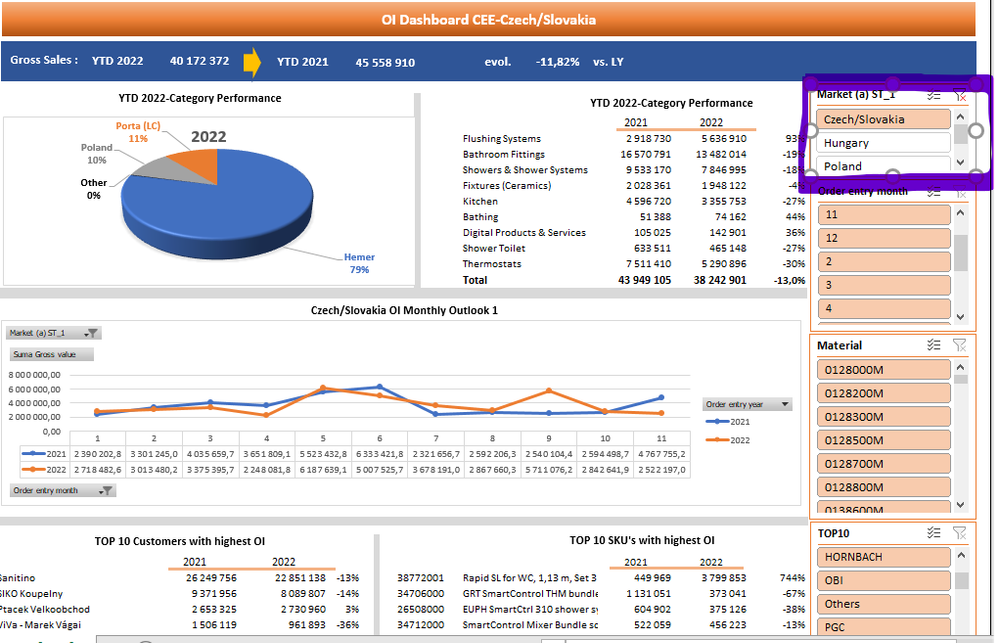Click the 2021 blue legend marker
The height and width of the screenshot is (643, 999).
coord(717,422)
